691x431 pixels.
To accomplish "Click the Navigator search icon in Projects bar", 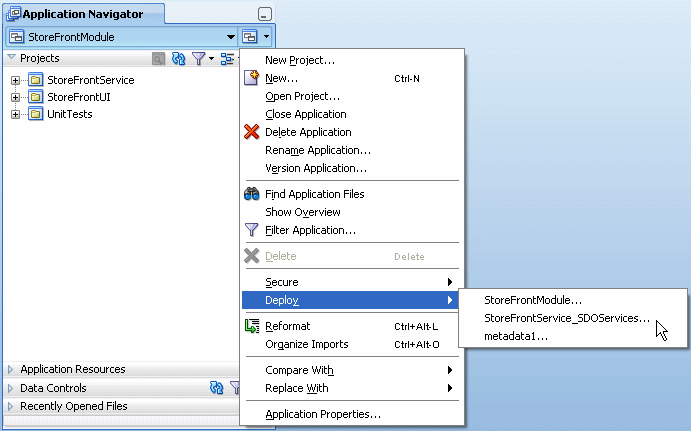I will (x=159, y=59).
